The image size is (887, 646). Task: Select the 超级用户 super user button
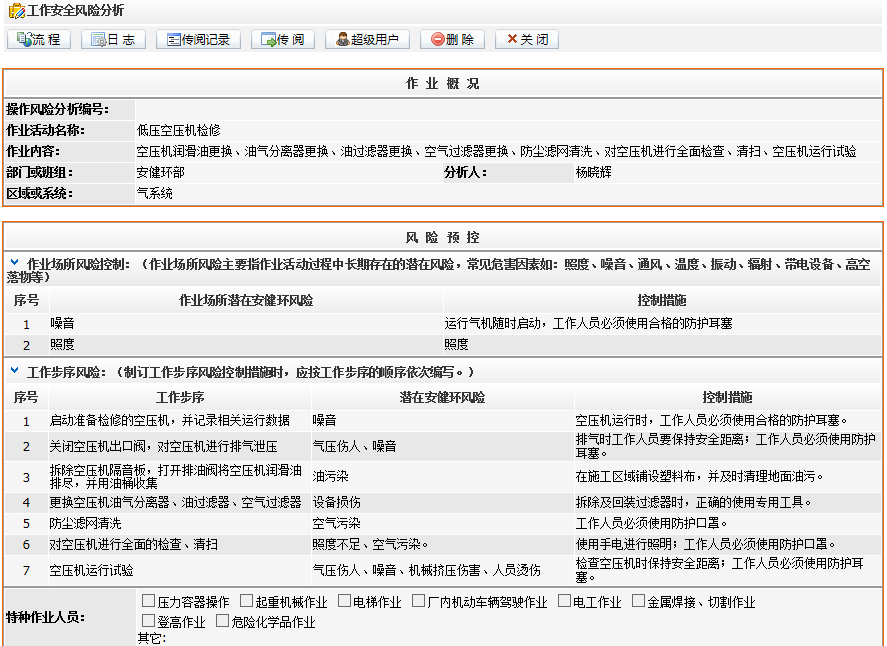(x=366, y=40)
